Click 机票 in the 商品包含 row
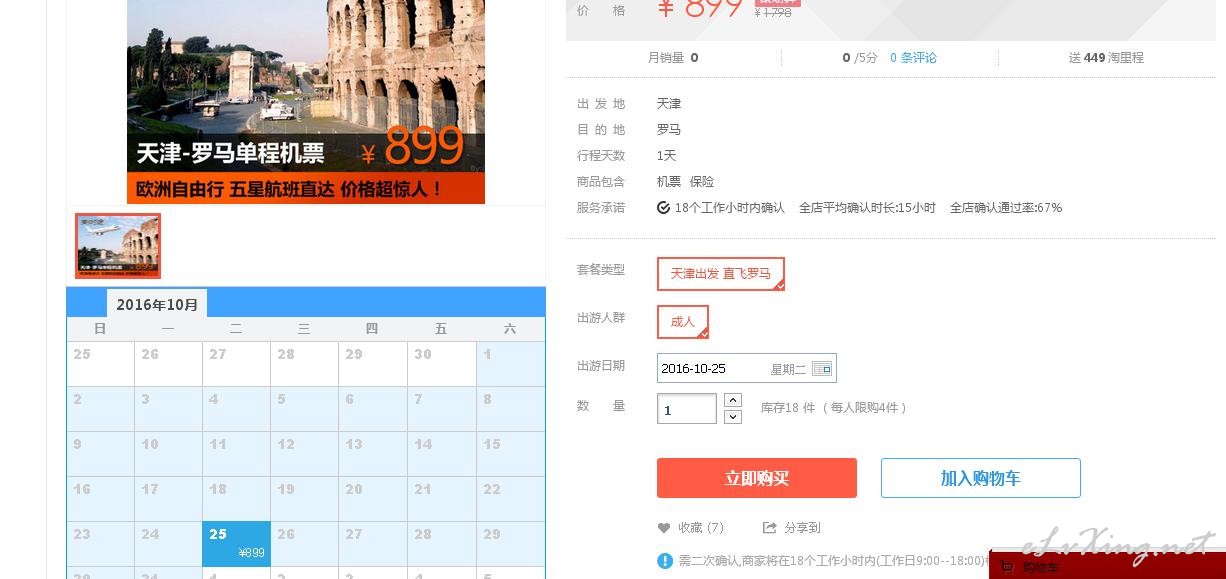Image resolution: width=1226 pixels, height=579 pixels. pyautogui.click(x=669, y=182)
